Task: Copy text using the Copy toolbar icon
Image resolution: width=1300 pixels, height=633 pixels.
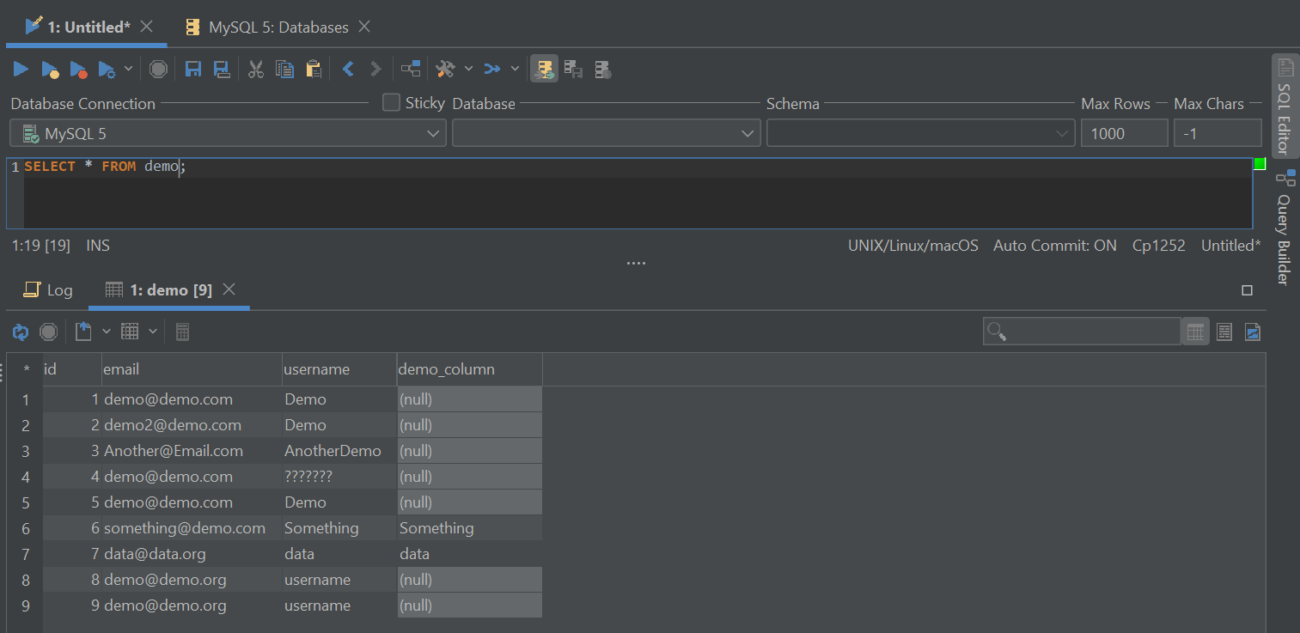Action: (x=283, y=68)
